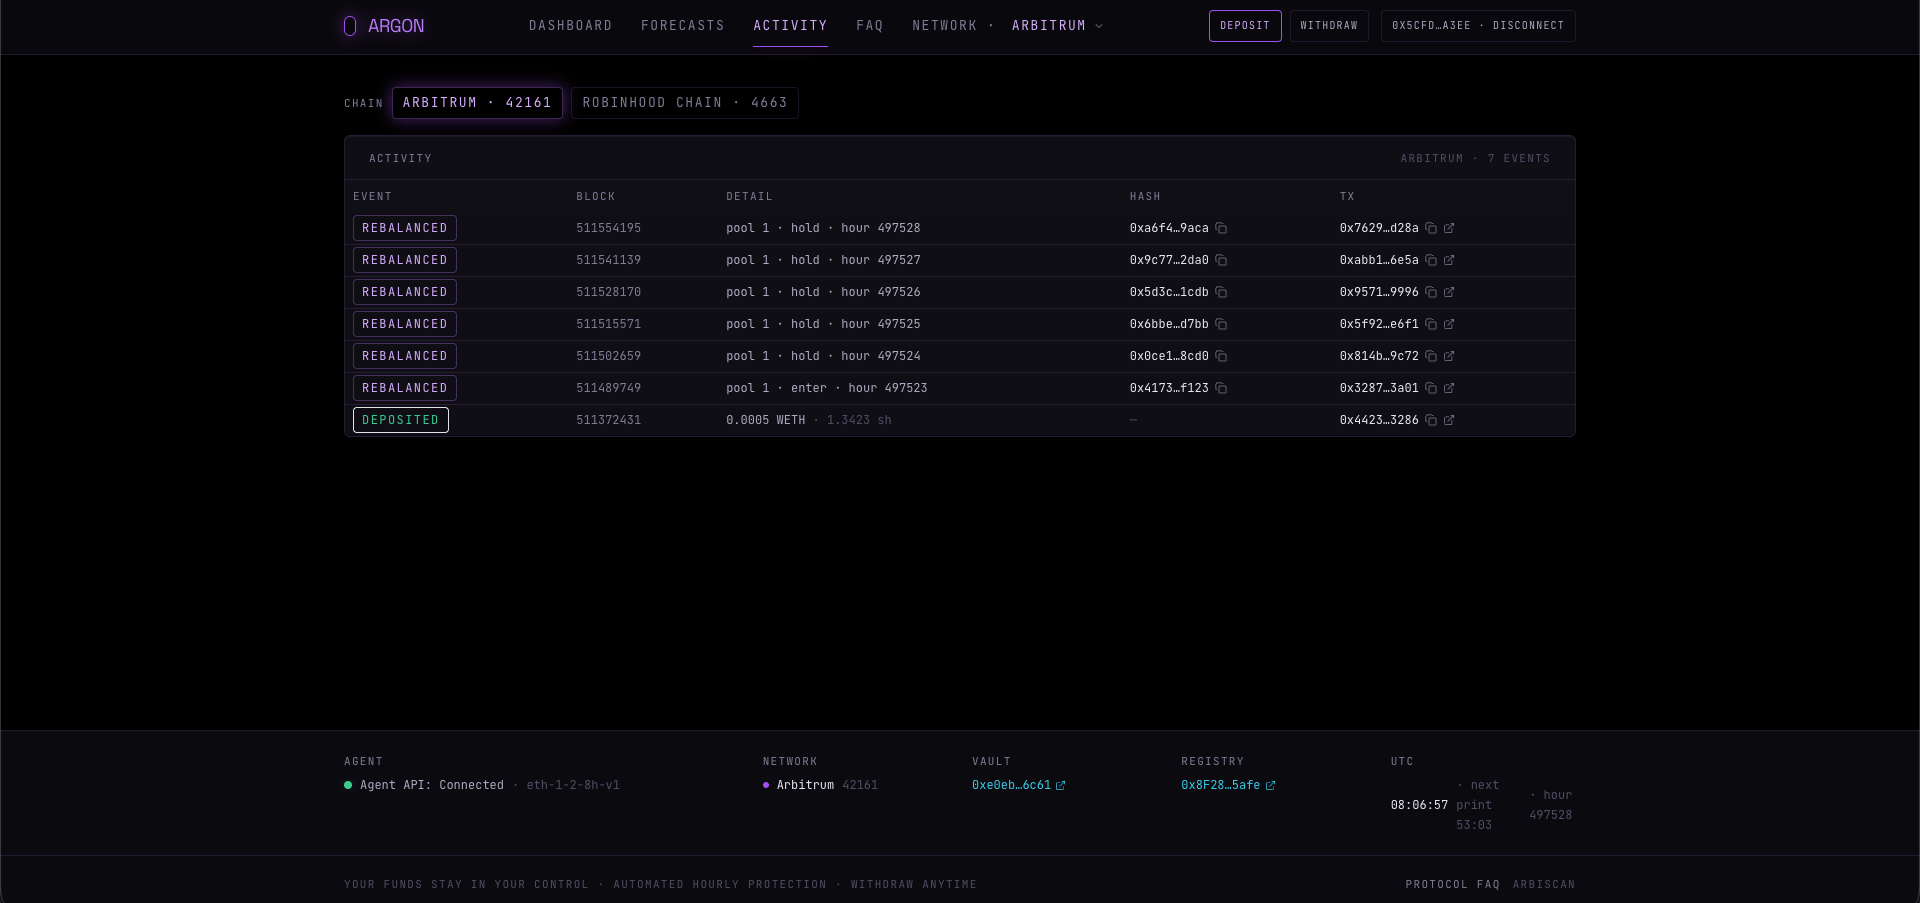Screen dimensions: 1920x903
Task: Click the Deposited event badge
Action: pyautogui.click(x=401, y=420)
